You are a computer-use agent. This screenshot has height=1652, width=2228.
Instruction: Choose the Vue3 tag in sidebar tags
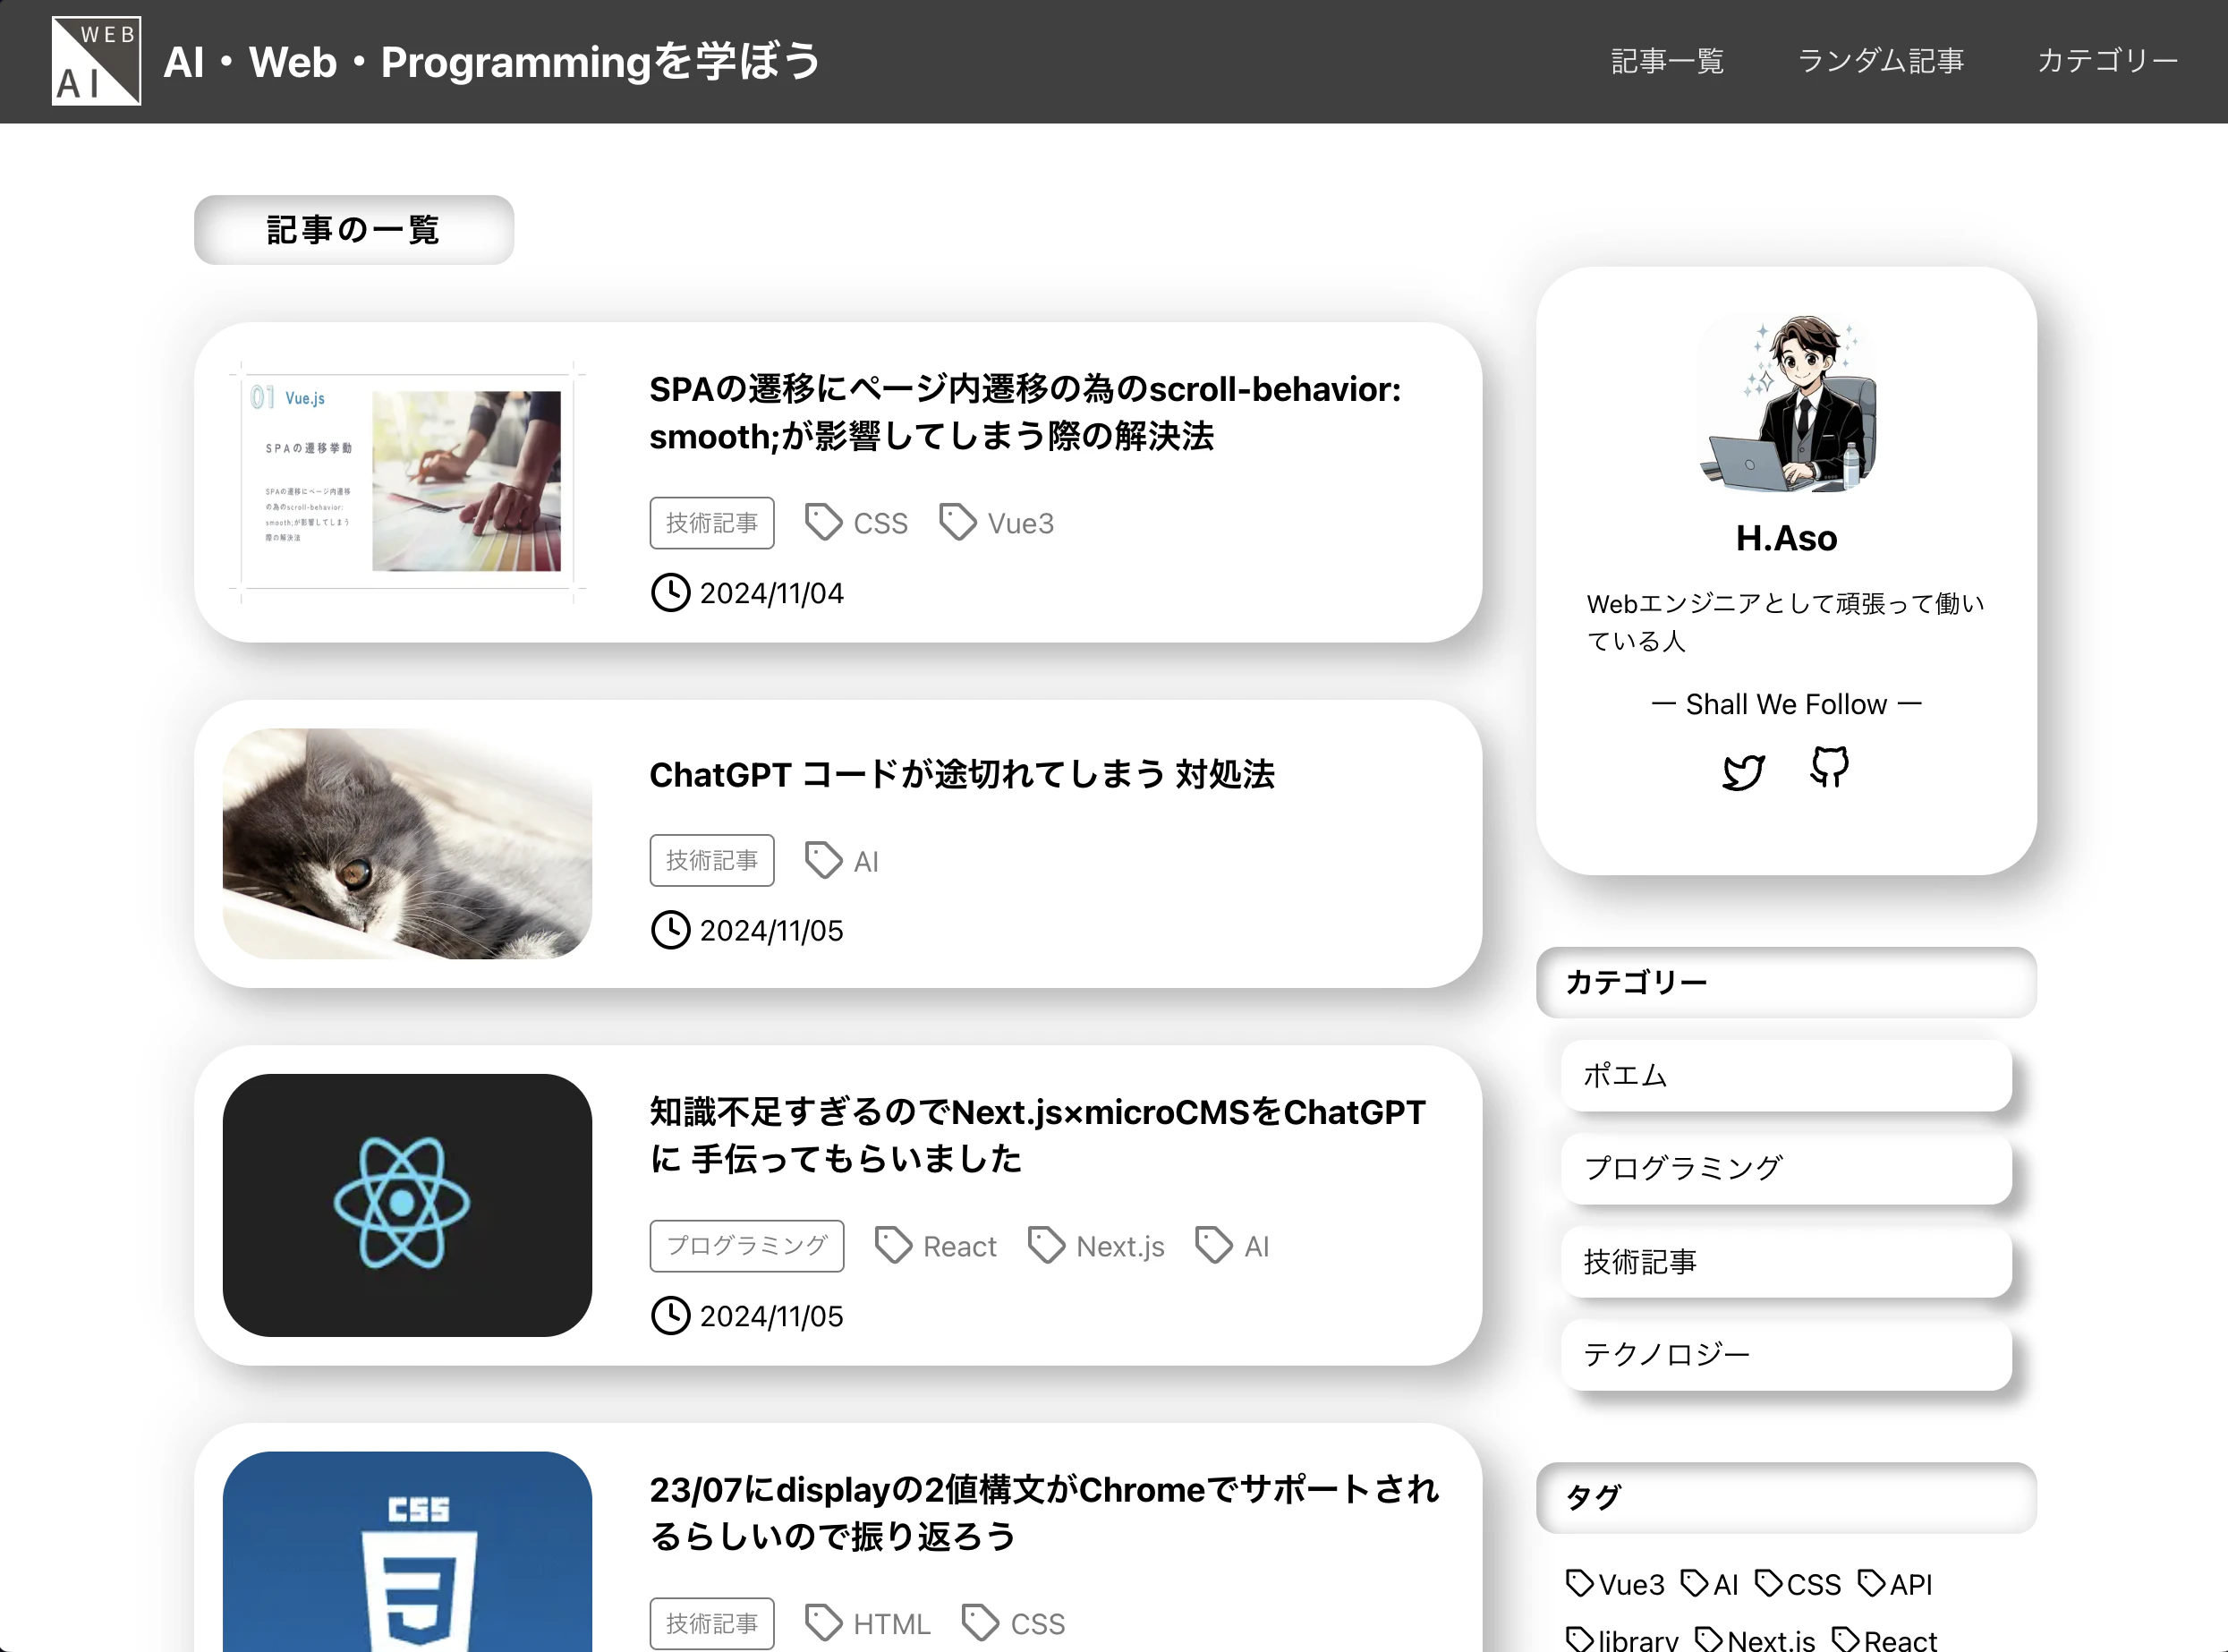click(1616, 1584)
